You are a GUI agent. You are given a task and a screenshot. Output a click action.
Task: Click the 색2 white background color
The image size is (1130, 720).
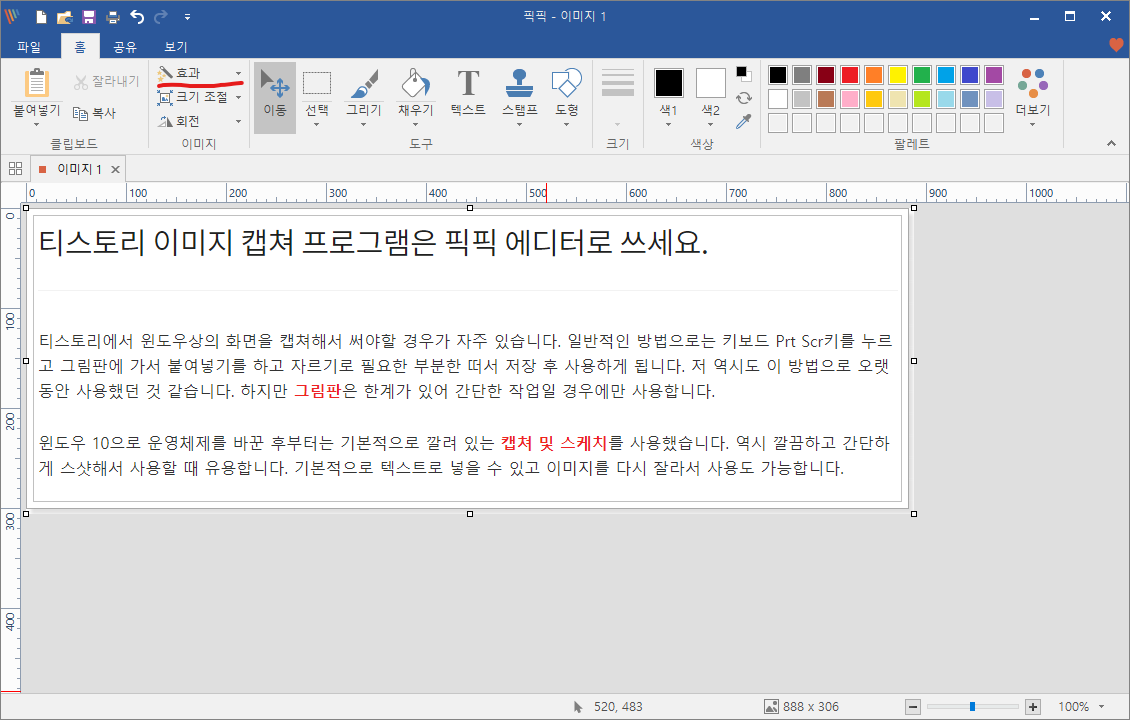pyautogui.click(x=711, y=83)
